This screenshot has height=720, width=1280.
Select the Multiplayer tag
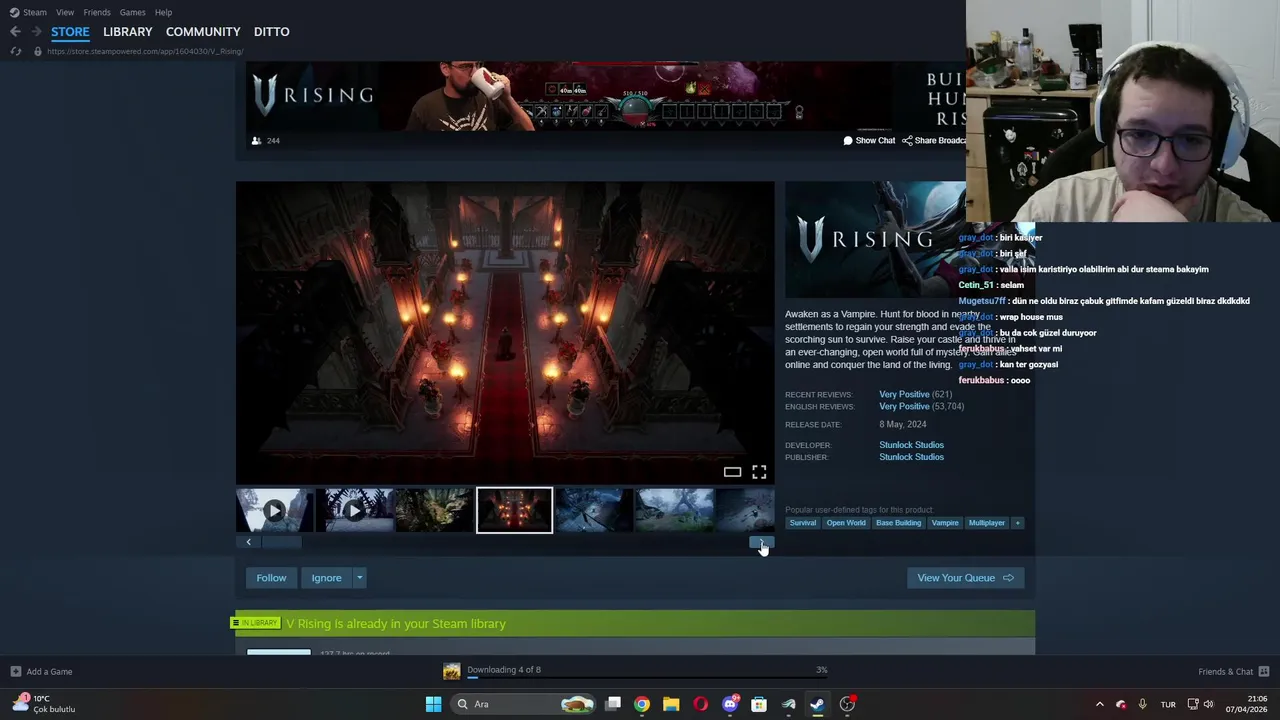(x=987, y=523)
